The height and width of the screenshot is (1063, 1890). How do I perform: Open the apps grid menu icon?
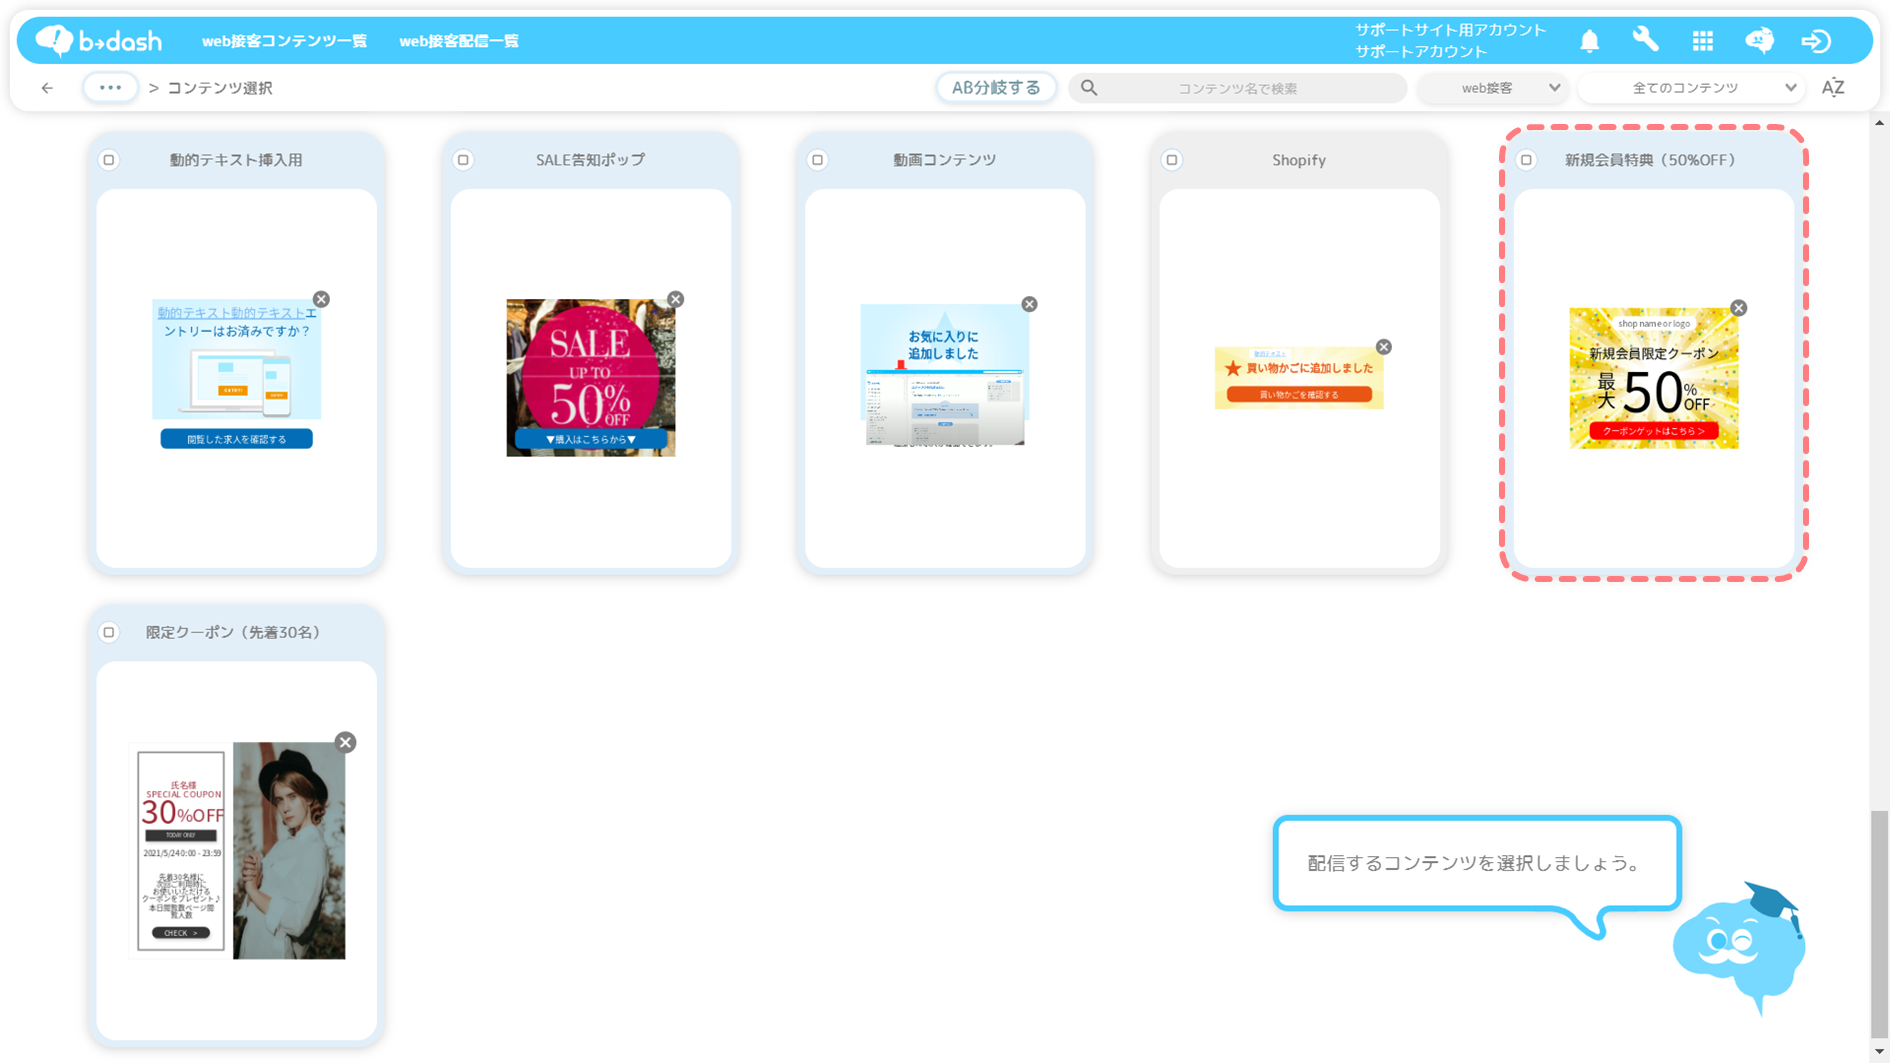(x=1702, y=41)
